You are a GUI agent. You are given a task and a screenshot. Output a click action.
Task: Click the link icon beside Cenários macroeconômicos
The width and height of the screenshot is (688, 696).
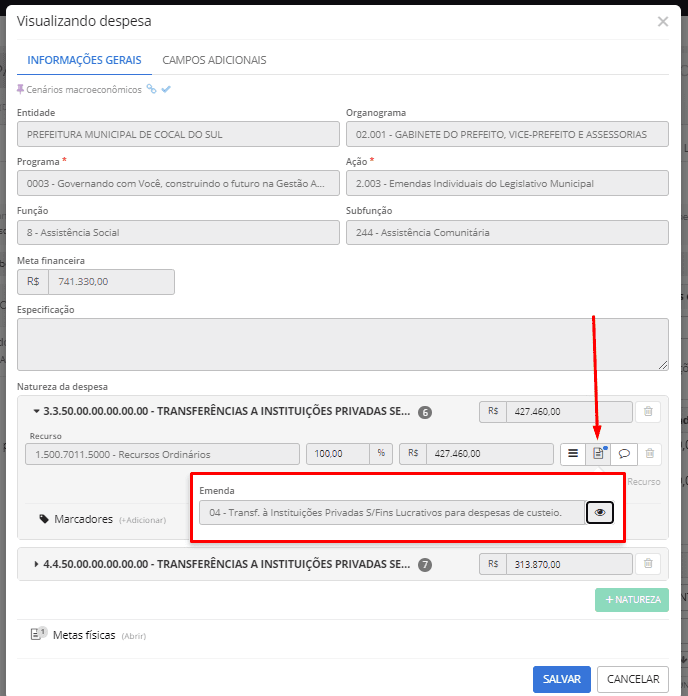pos(151,89)
